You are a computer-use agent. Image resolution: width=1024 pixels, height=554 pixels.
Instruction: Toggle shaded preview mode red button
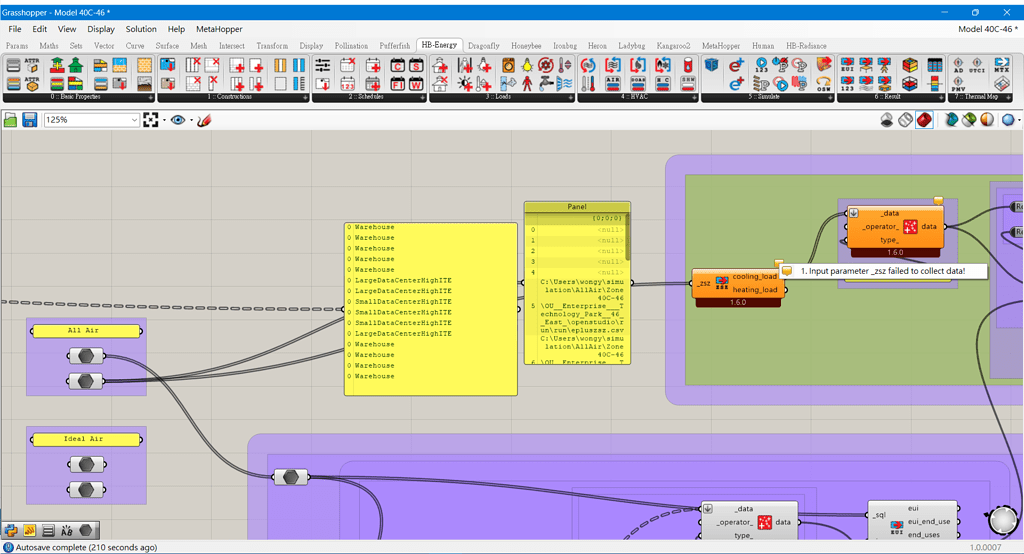(x=924, y=120)
